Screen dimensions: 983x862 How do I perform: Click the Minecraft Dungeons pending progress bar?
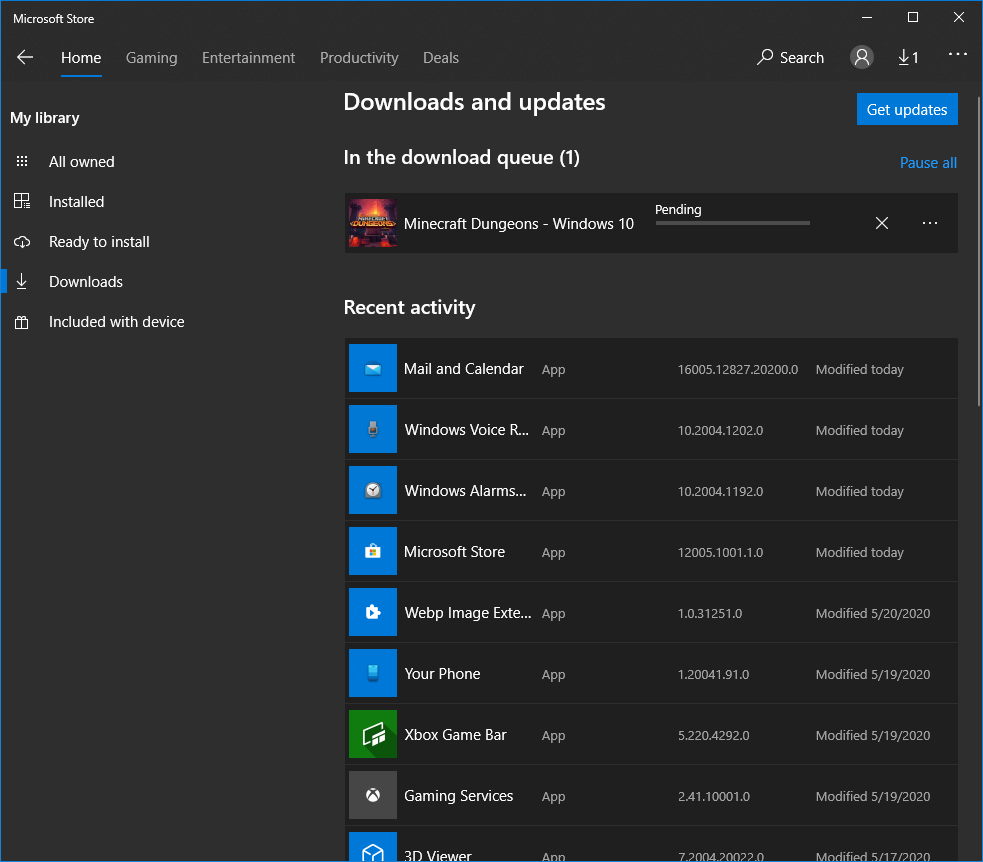coord(732,223)
